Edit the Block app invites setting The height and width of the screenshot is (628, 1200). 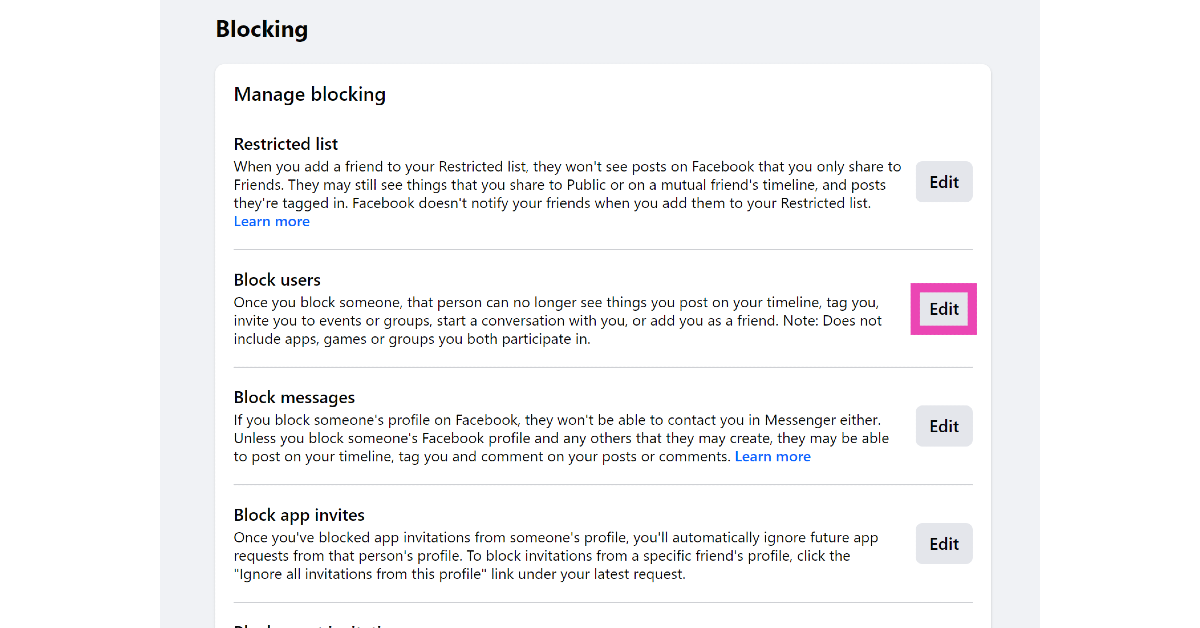tap(944, 544)
